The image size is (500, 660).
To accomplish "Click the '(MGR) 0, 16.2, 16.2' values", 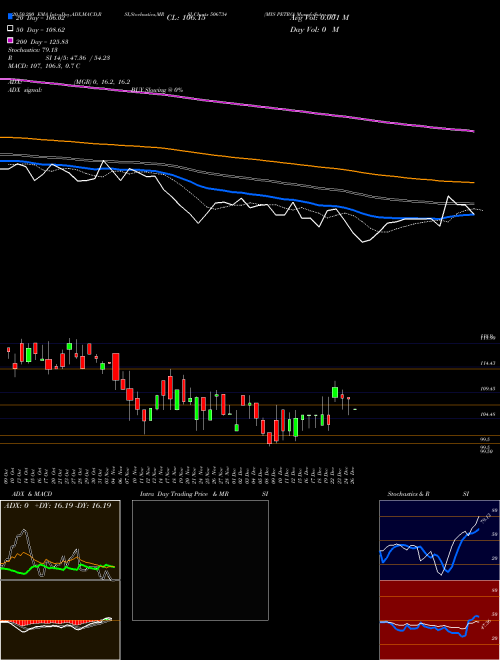I will [102, 82].
